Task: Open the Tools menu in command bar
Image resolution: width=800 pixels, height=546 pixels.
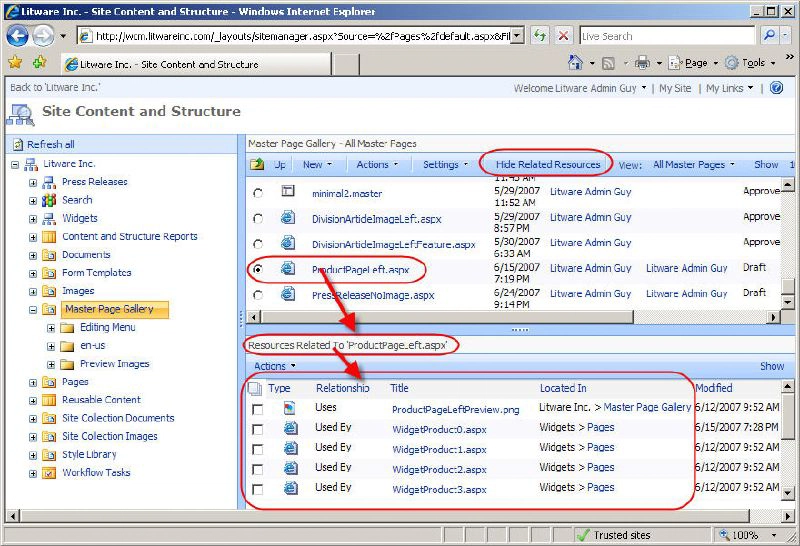Action: coord(751,63)
